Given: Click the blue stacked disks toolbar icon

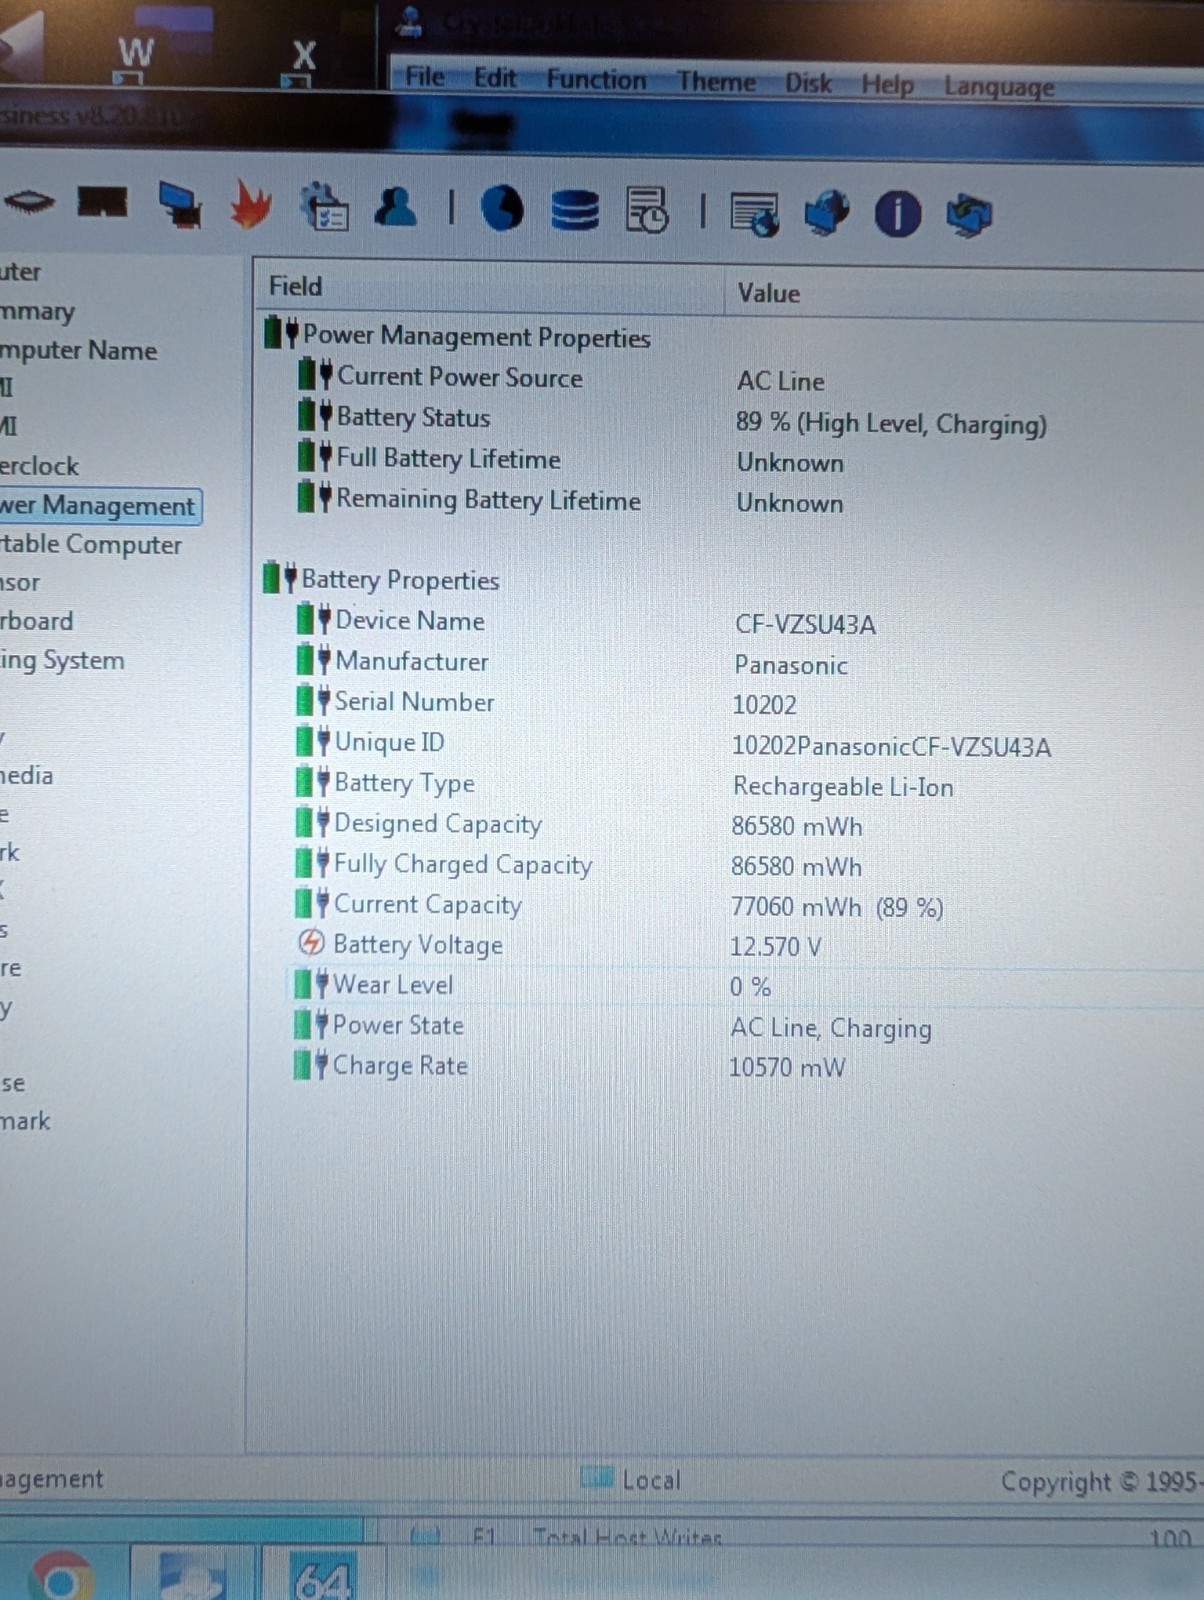Looking at the screenshot, I should tap(575, 210).
